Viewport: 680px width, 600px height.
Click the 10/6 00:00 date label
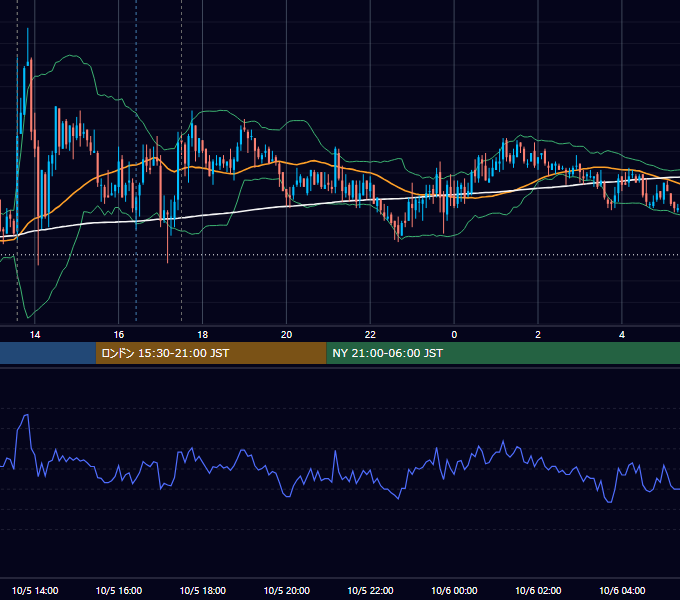coord(454,590)
